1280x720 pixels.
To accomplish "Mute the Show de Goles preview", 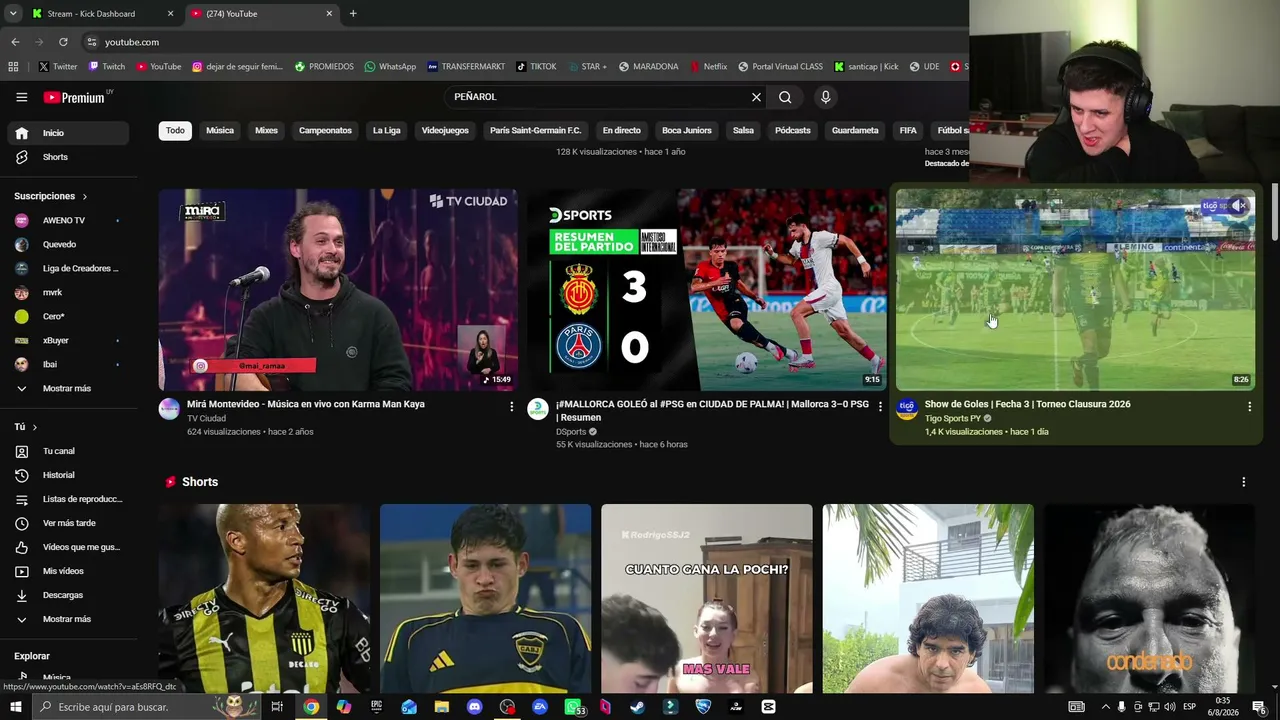I will tap(1238, 206).
